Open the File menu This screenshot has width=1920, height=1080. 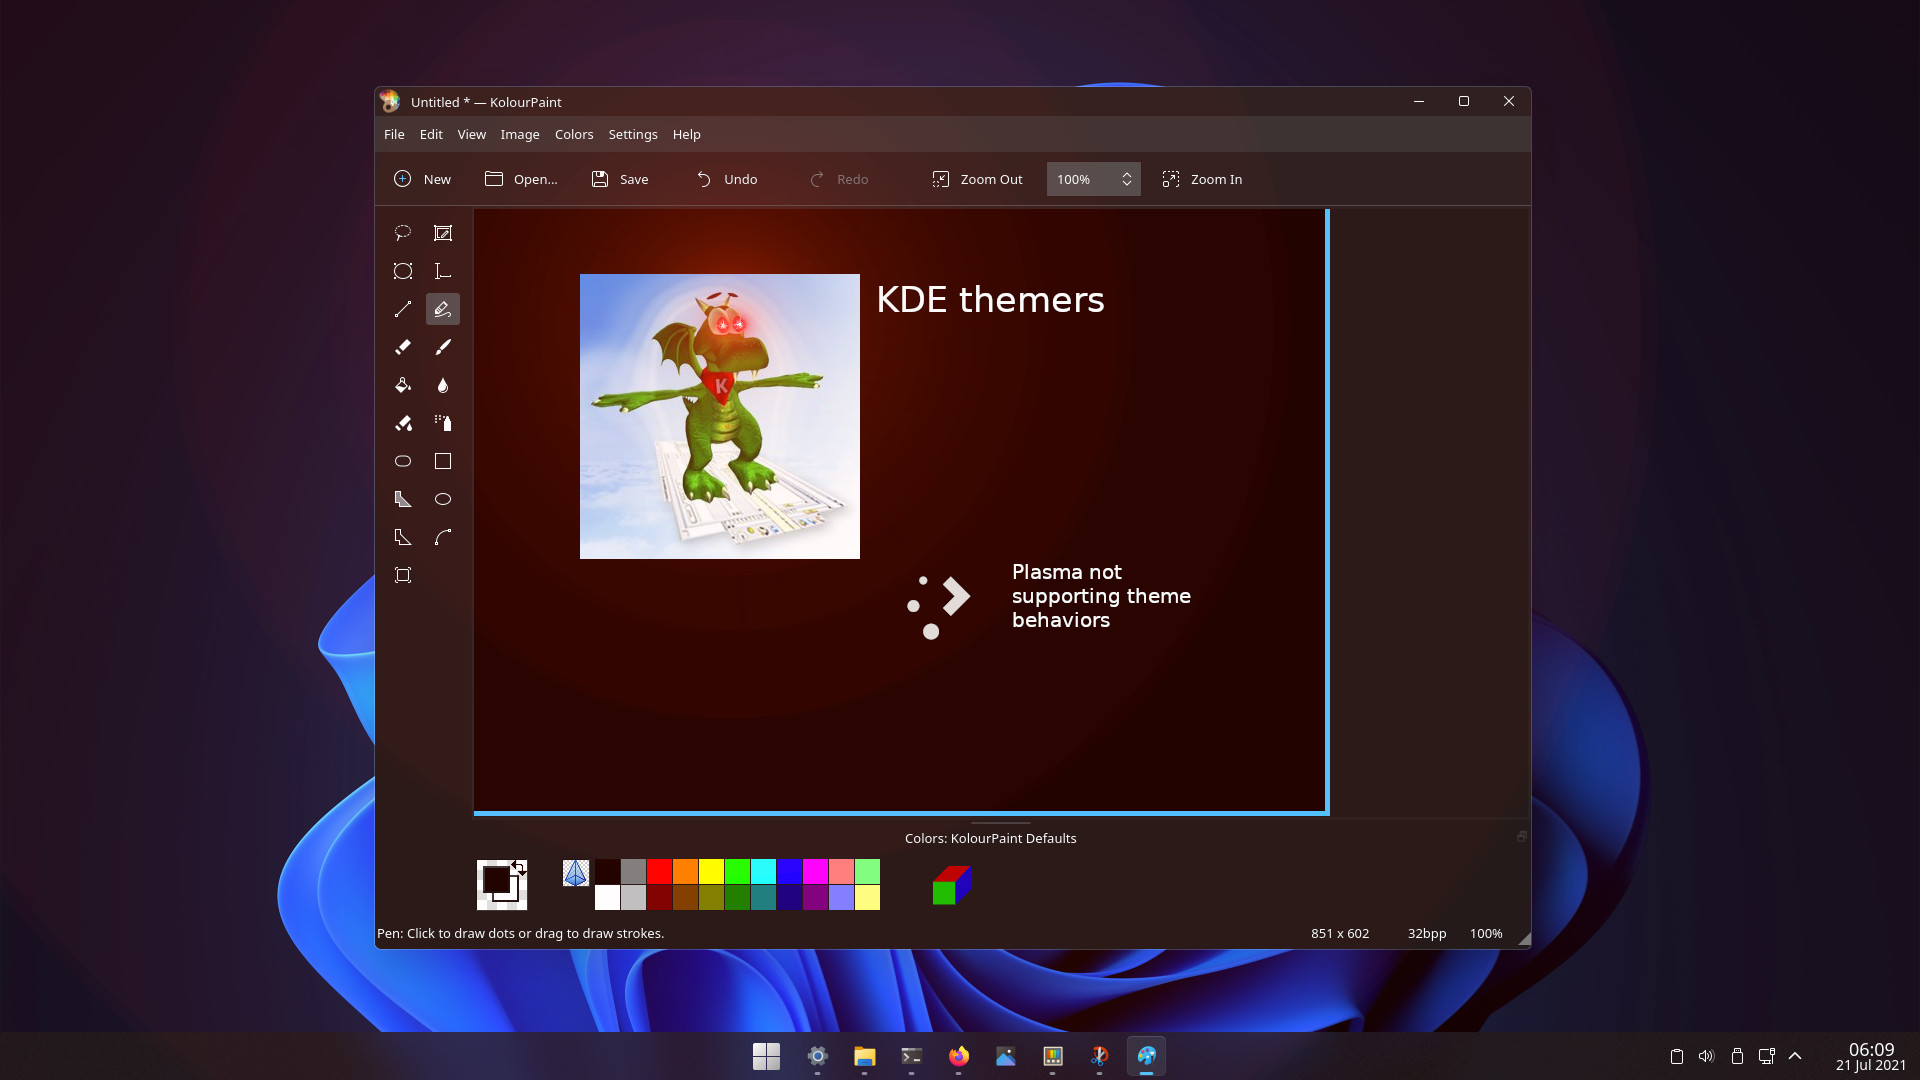pos(394,134)
